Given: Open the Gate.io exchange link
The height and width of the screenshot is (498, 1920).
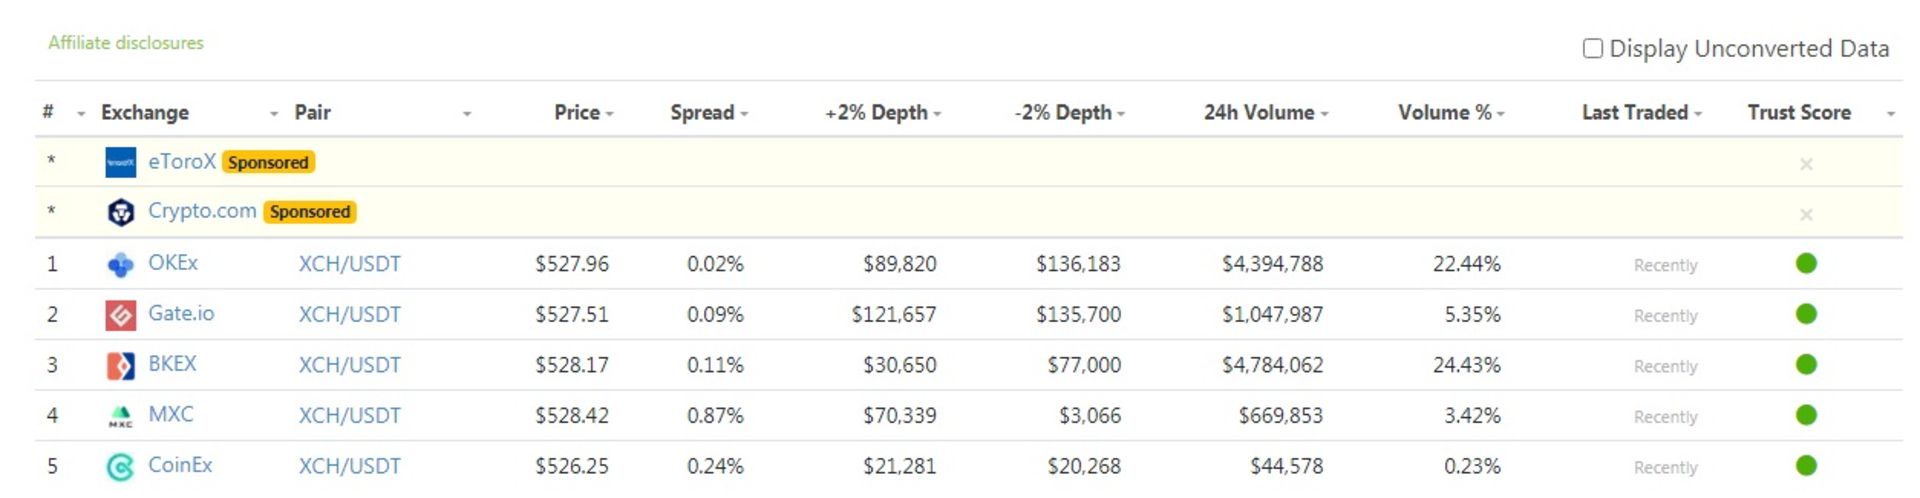Looking at the screenshot, I should tap(181, 313).
